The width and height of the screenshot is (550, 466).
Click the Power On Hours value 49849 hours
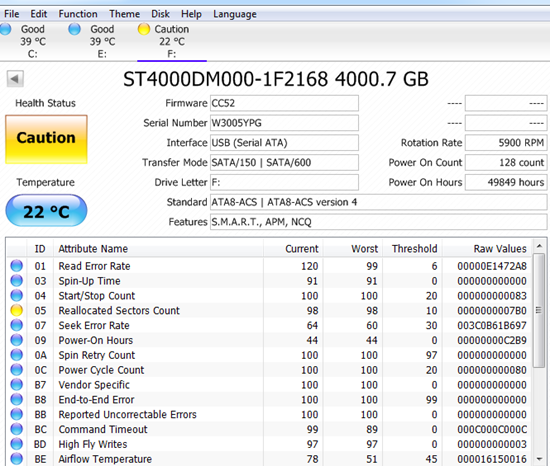506,182
